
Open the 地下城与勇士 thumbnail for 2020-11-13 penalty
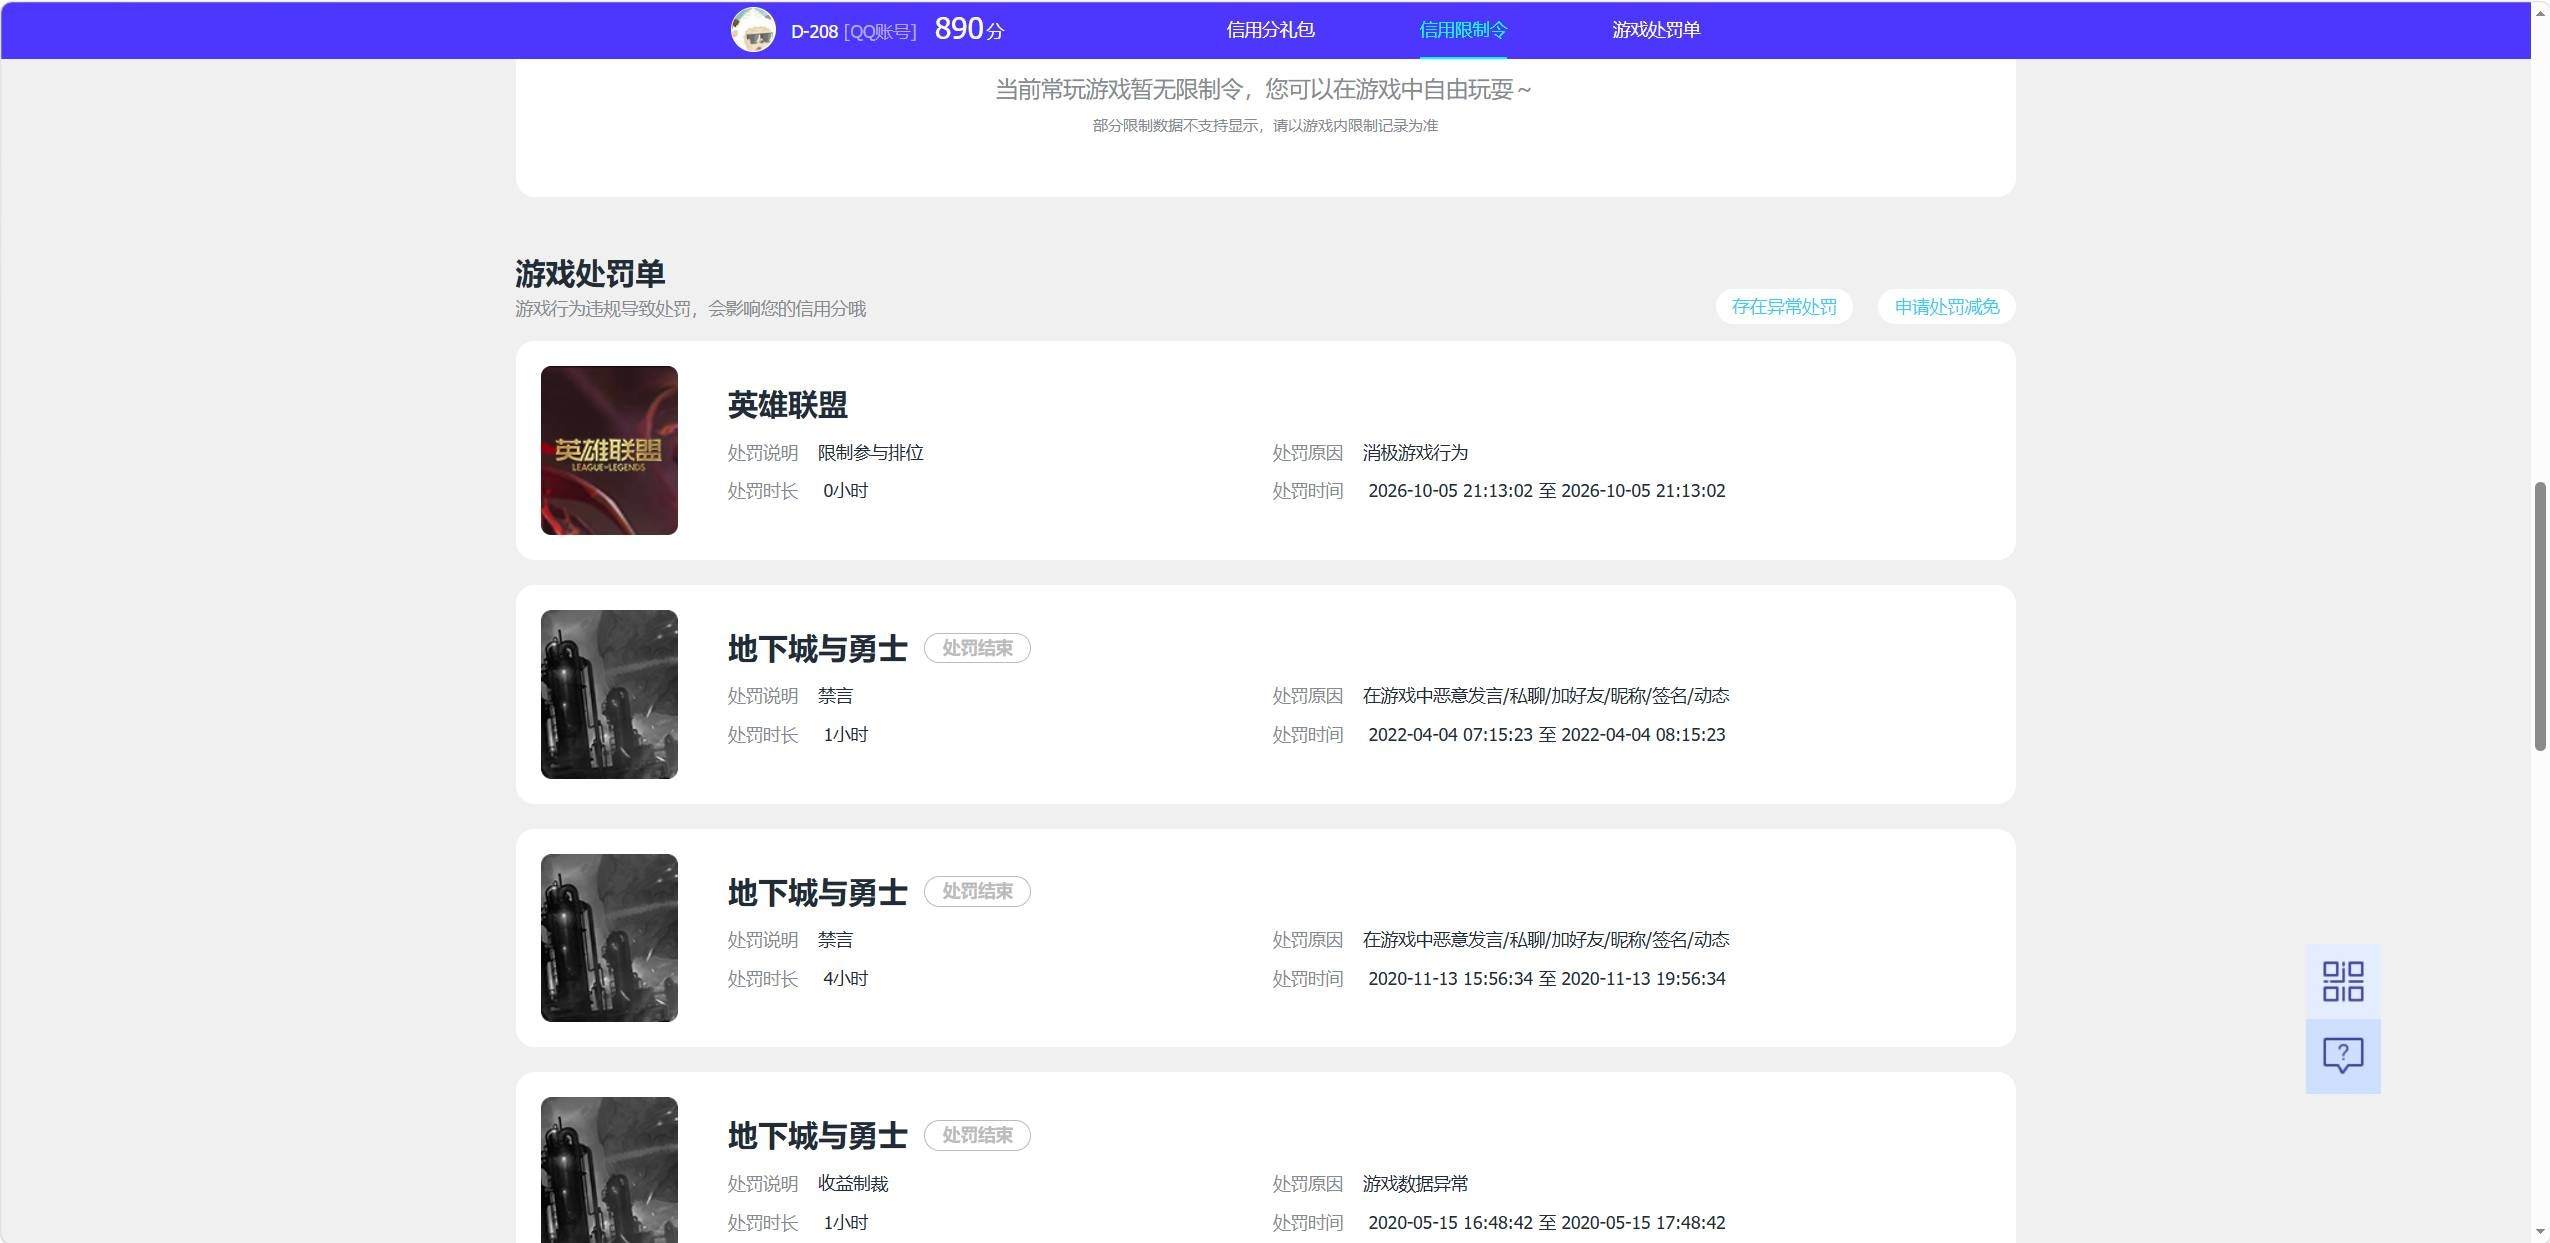[x=609, y=938]
